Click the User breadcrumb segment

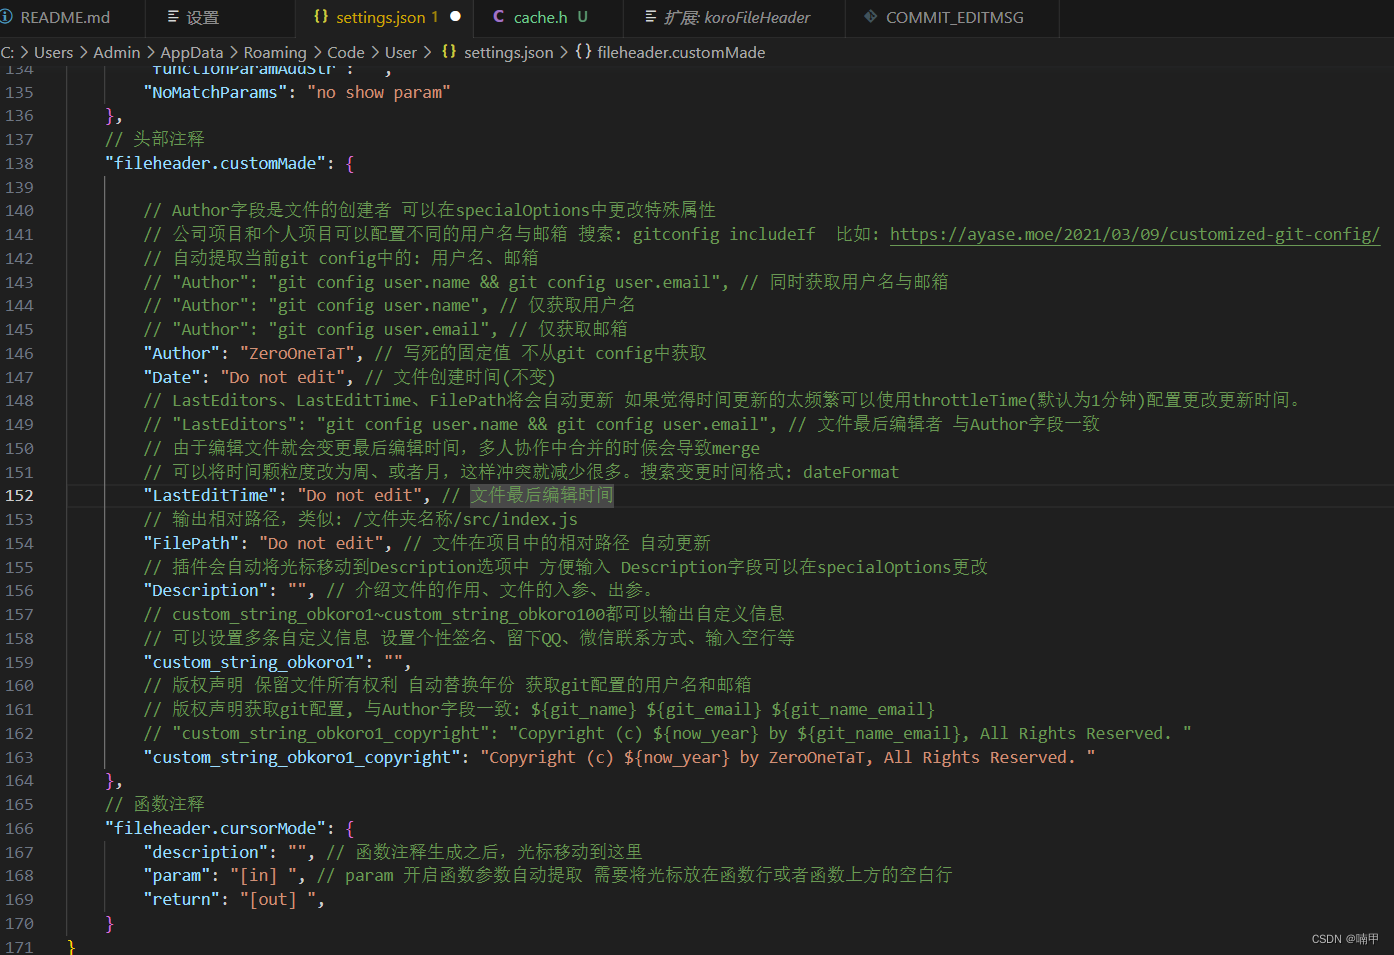(x=401, y=53)
